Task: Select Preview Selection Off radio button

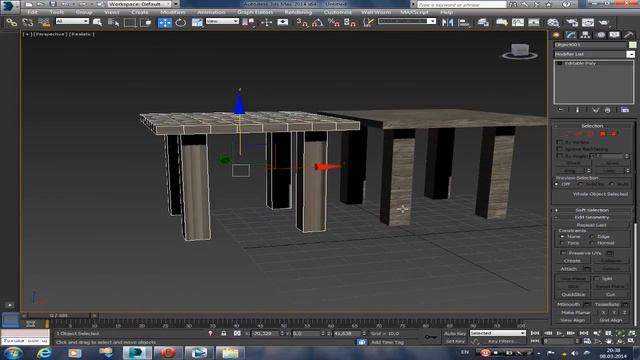Action: [x=557, y=184]
